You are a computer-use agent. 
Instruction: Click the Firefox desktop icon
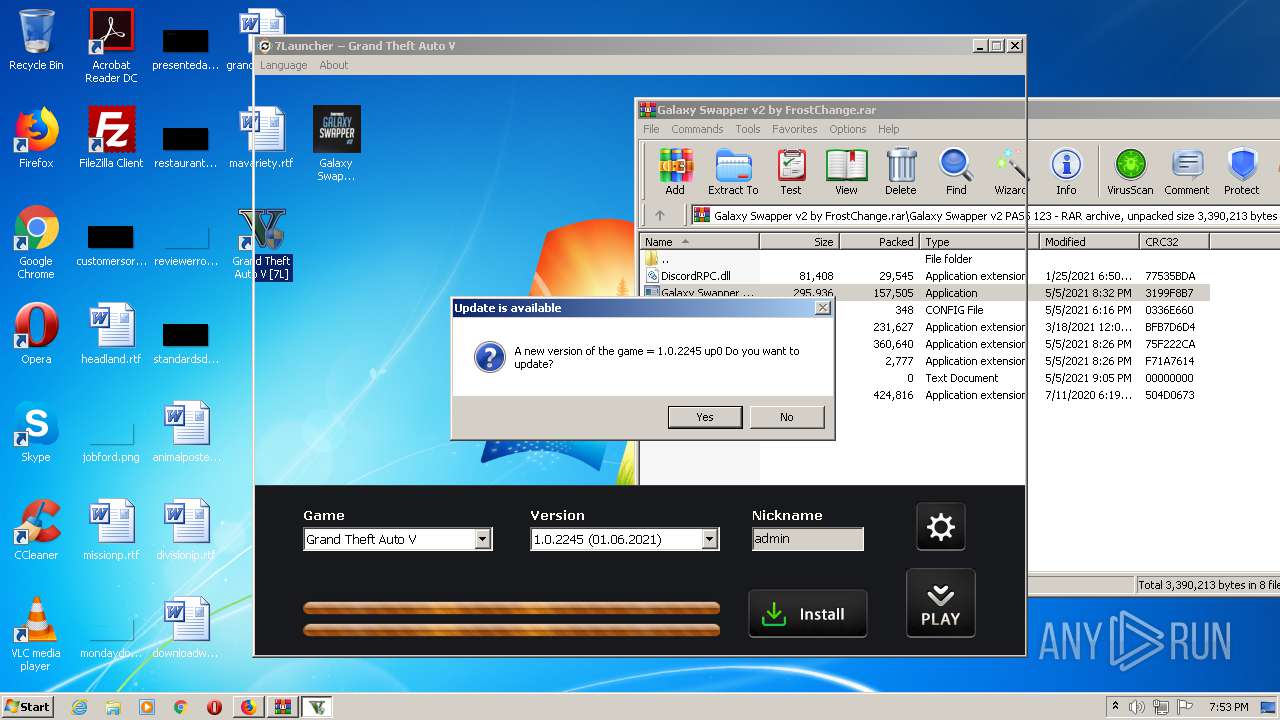pyautogui.click(x=36, y=138)
